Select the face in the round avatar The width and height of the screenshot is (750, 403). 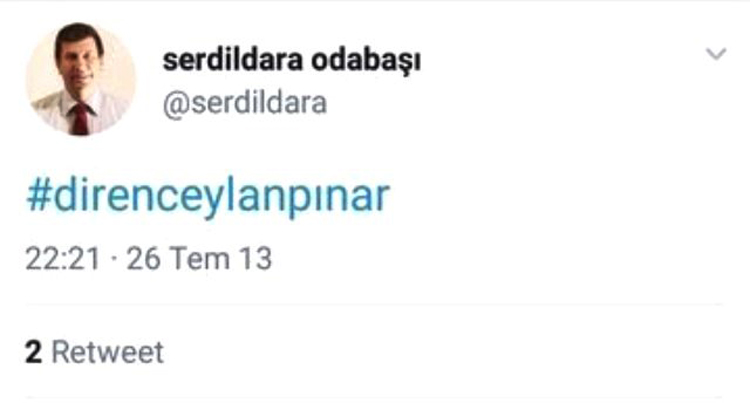79,62
